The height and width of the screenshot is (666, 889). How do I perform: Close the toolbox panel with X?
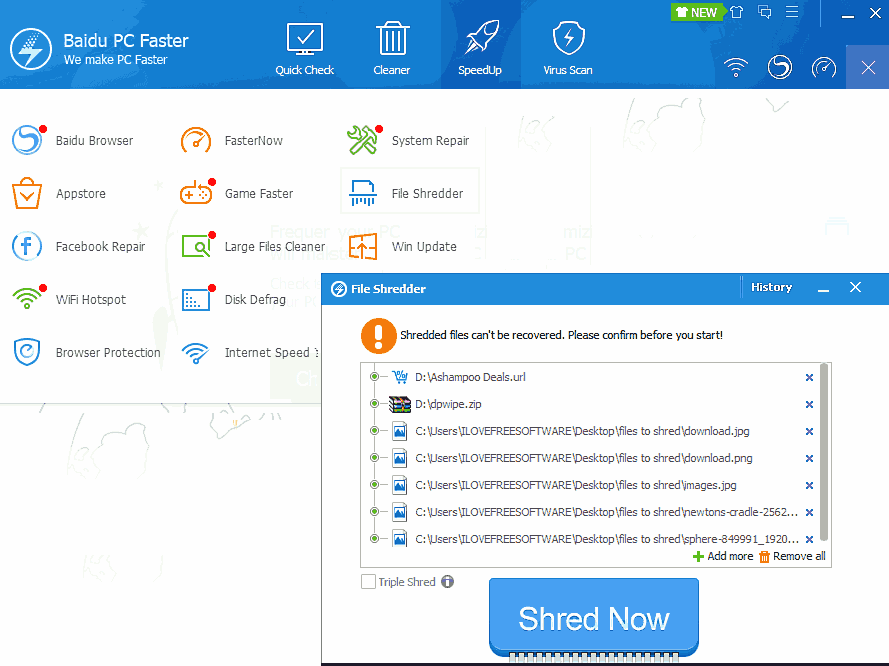pos(868,67)
